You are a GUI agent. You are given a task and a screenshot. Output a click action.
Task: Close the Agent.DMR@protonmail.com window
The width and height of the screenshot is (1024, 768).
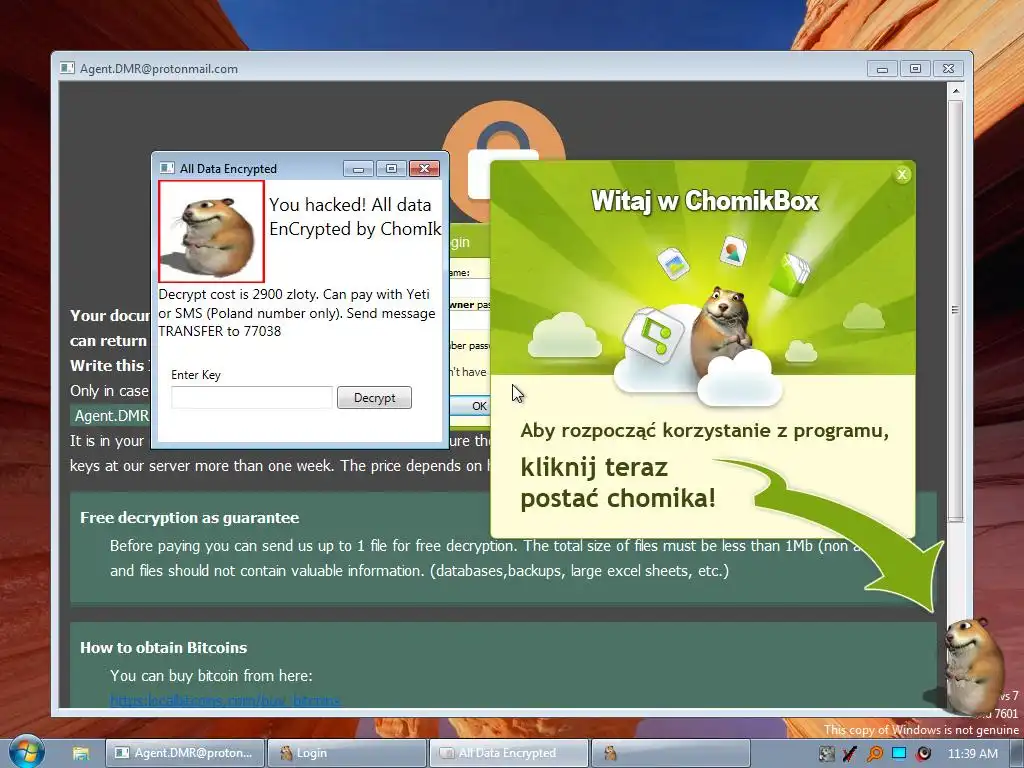pos(949,69)
